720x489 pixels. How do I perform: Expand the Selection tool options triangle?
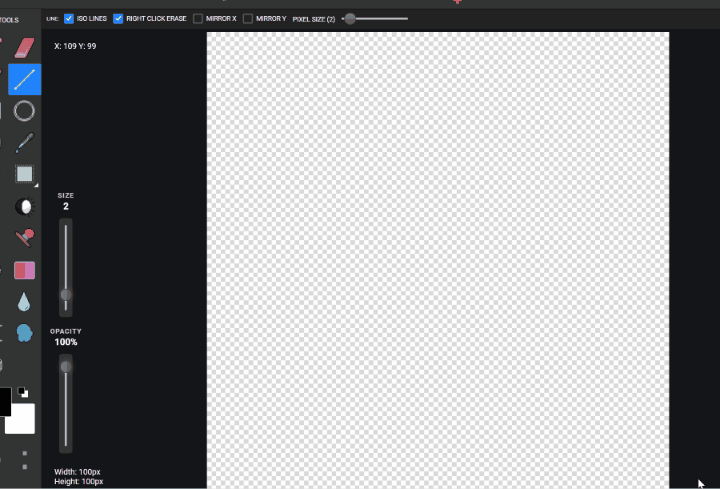[36, 185]
